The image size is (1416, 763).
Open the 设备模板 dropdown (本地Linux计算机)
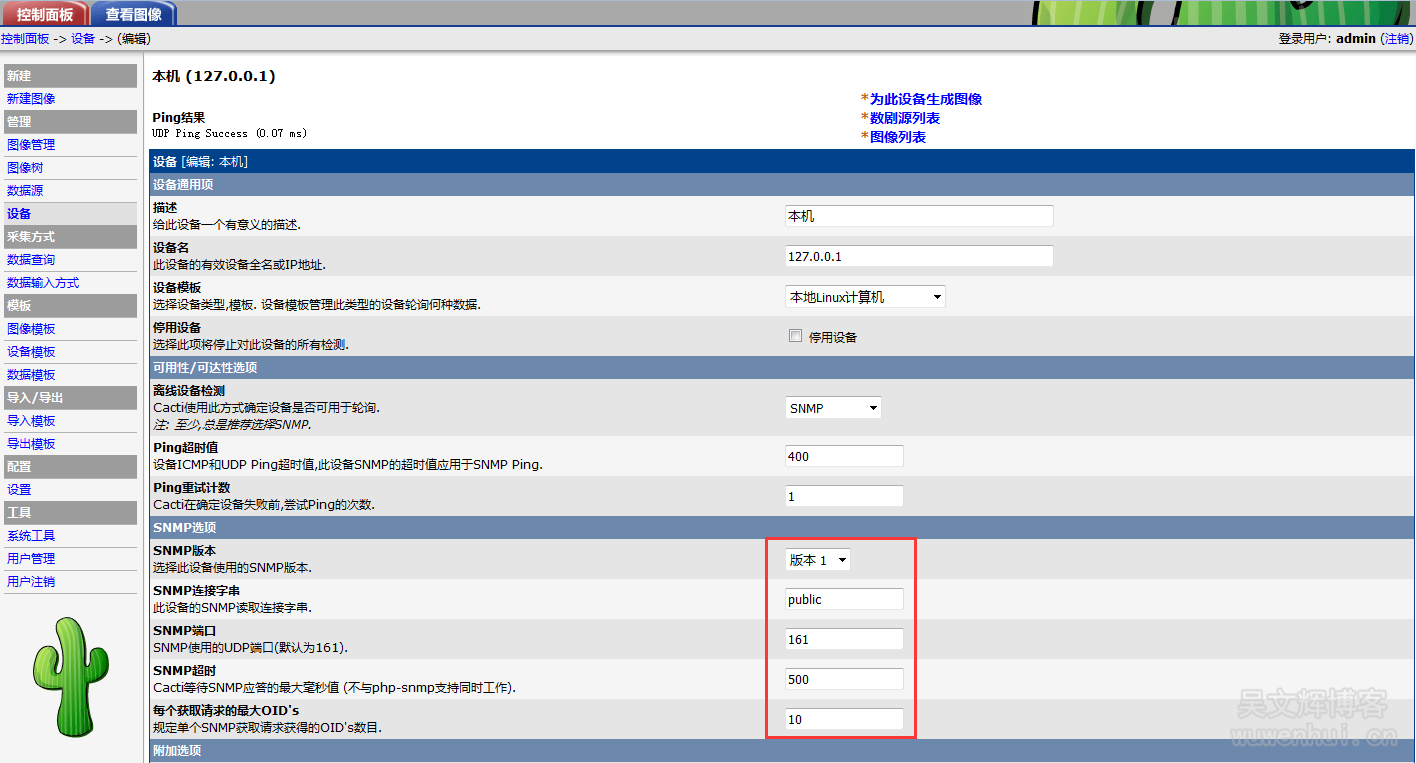(865, 297)
